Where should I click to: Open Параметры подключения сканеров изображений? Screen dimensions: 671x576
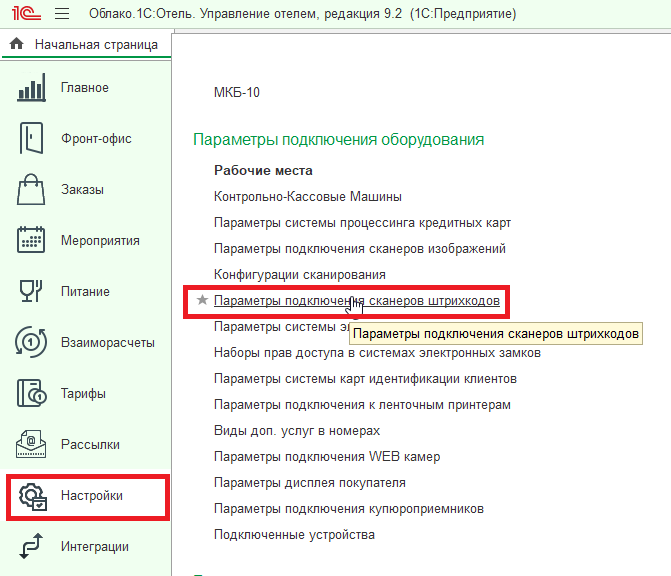tap(359, 249)
